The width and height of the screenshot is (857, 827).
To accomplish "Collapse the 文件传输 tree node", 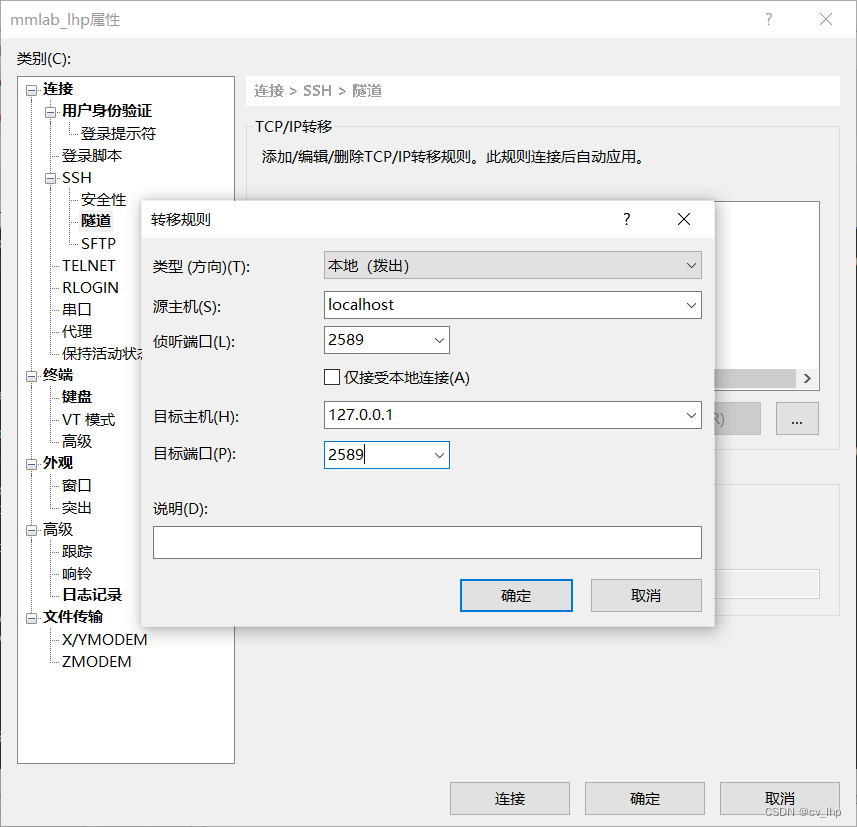I will click(x=32, y=618).
